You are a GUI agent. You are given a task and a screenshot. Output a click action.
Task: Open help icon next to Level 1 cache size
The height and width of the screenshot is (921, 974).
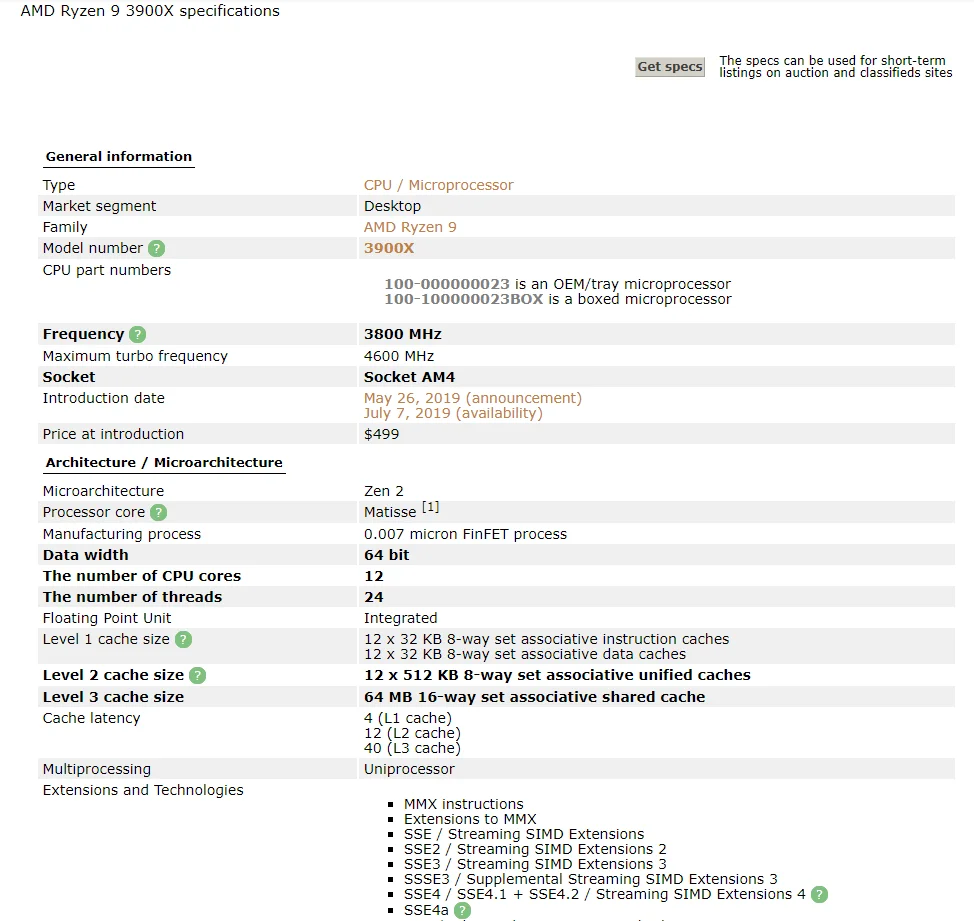[183, 640]
